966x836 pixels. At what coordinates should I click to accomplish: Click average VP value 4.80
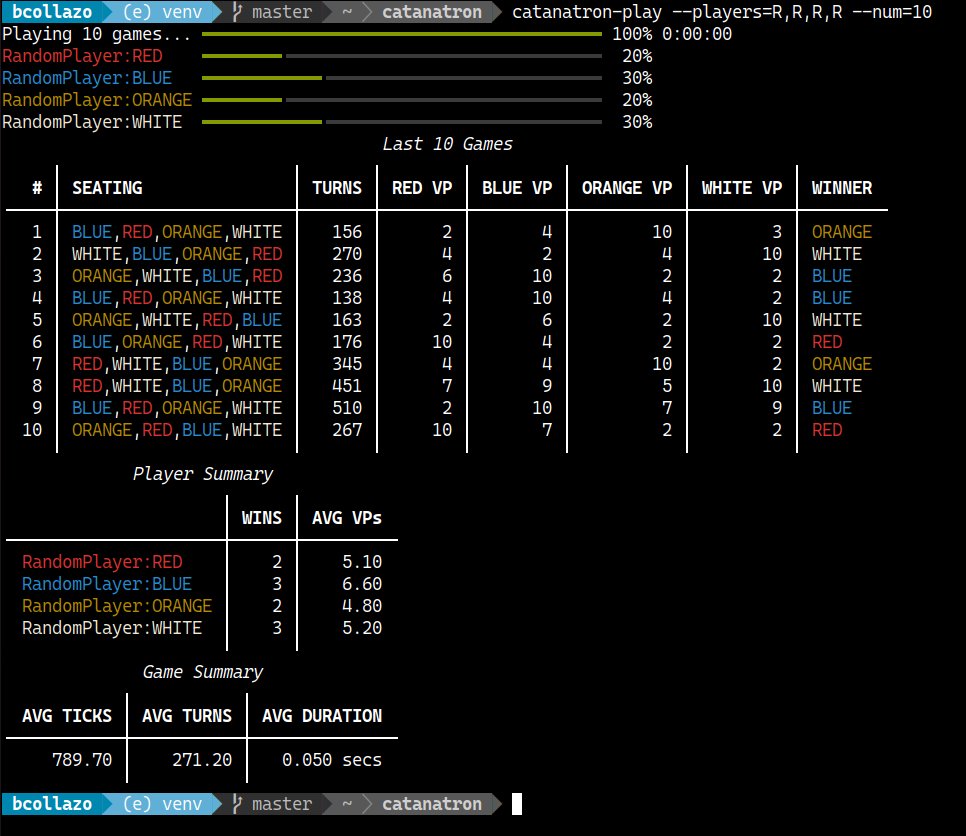362,606
